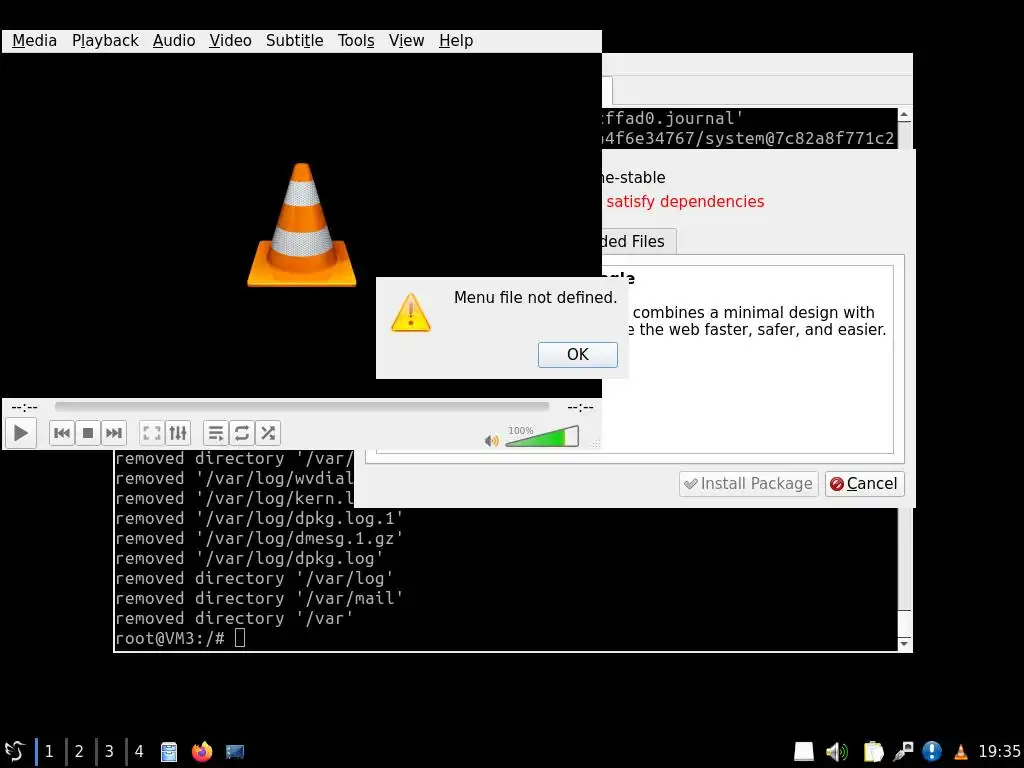Launch Firefox from the taskbar
1024x768 pixels.
[202, 752]
